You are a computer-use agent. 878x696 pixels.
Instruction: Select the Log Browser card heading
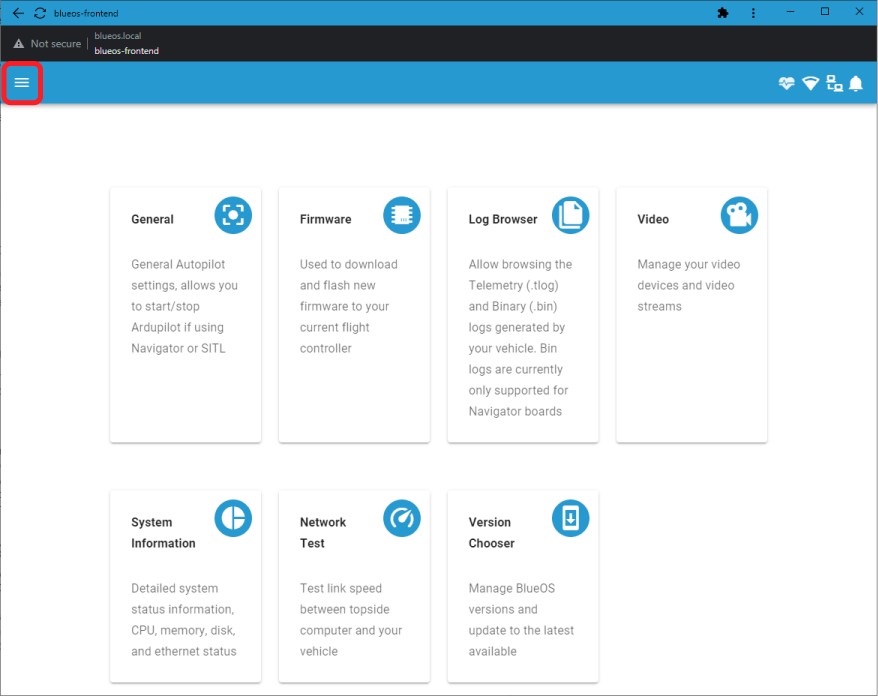tap(502, 219)
